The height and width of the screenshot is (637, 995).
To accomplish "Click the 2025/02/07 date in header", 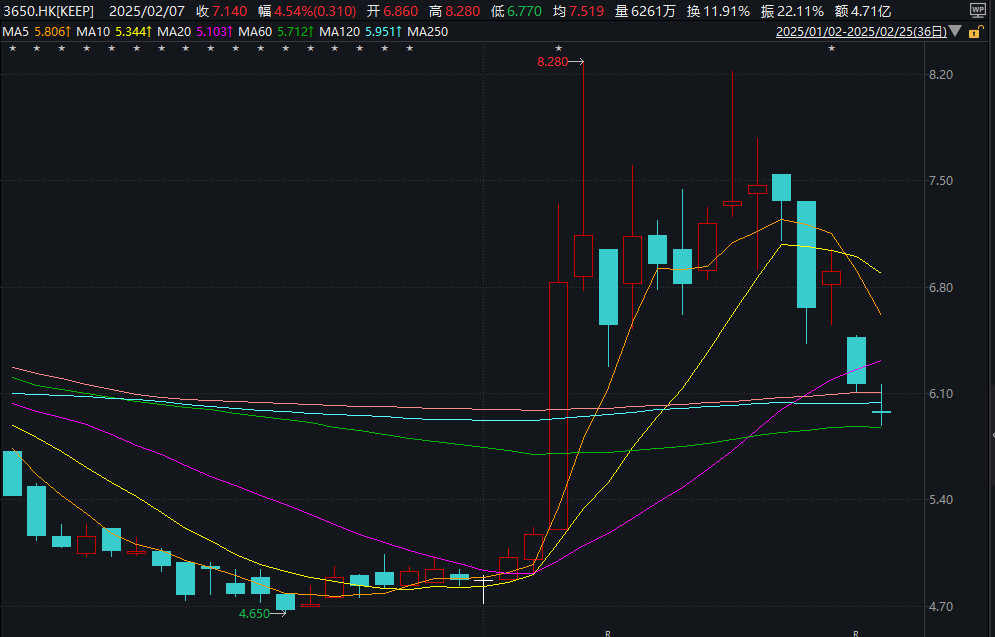I will pyautogui.click(x=147, y=11).
